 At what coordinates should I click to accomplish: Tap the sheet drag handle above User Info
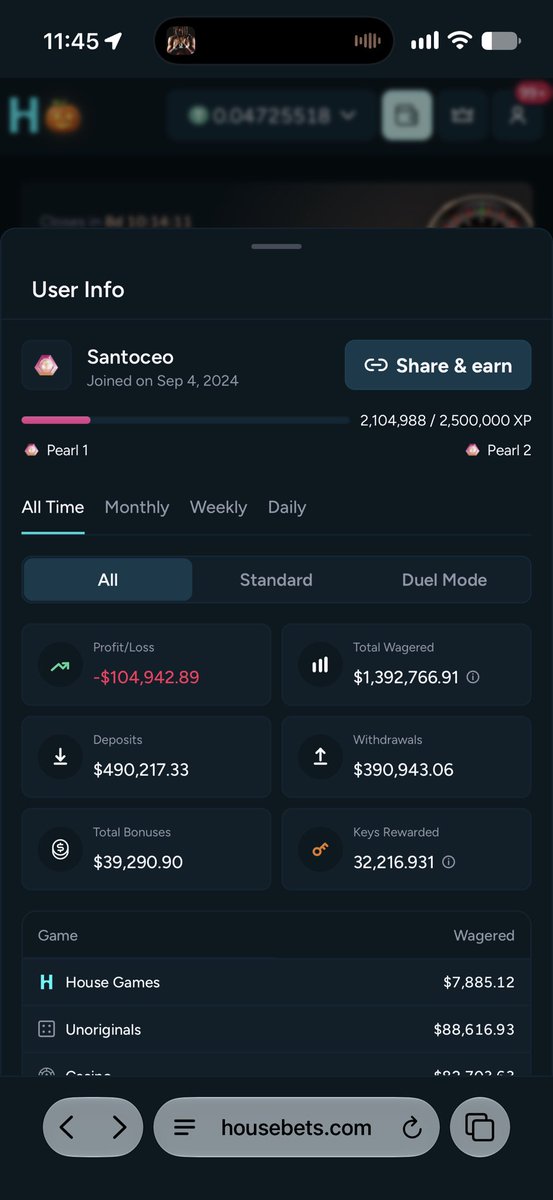[x=276, y=246]
